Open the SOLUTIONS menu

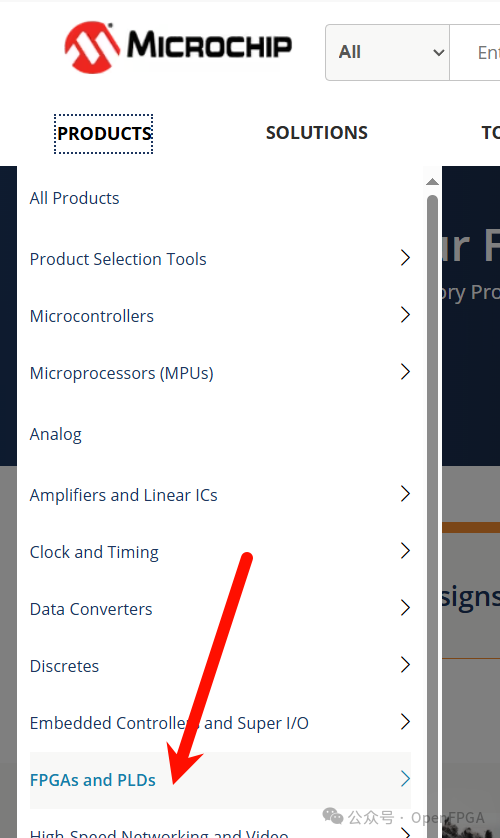click(x=317, y=133)
